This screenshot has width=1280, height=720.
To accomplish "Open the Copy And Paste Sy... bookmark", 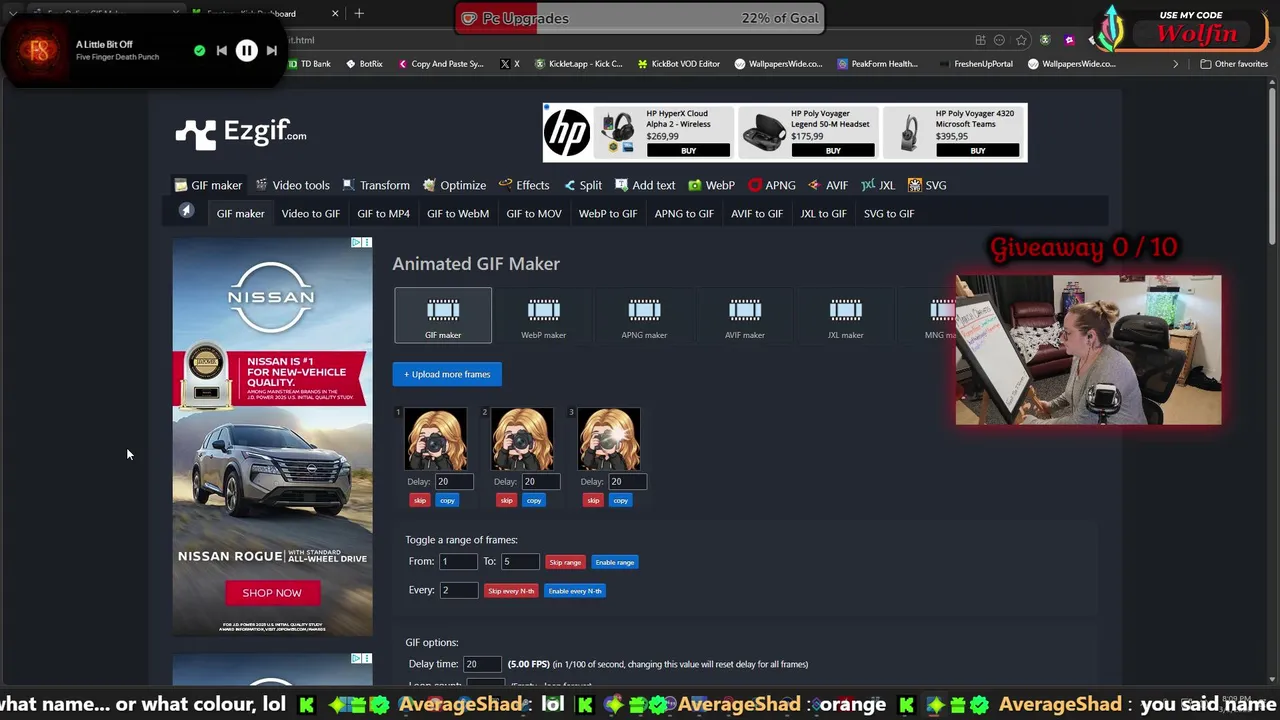I will click(x=440, y=64).
